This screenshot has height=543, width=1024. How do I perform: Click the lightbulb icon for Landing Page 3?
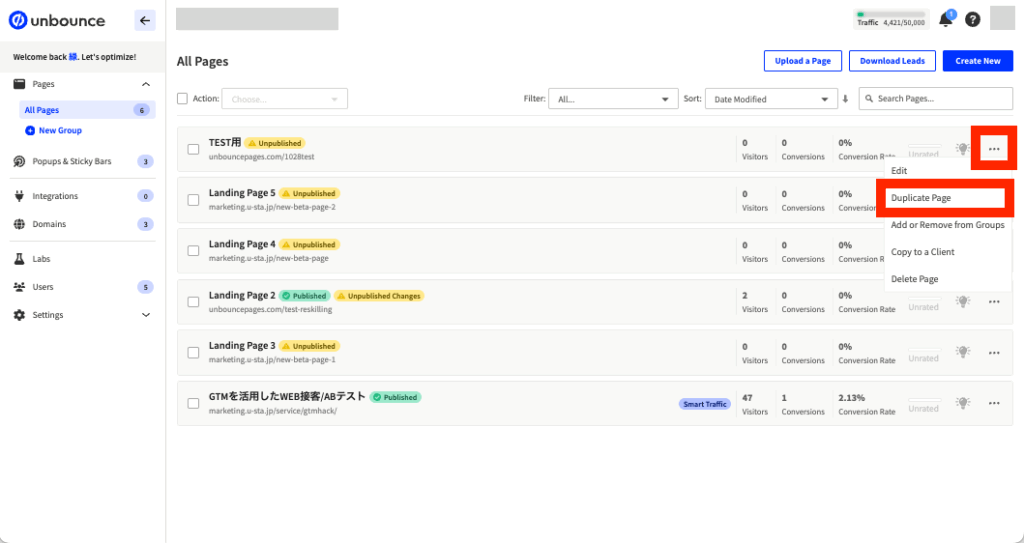point(962,352)
